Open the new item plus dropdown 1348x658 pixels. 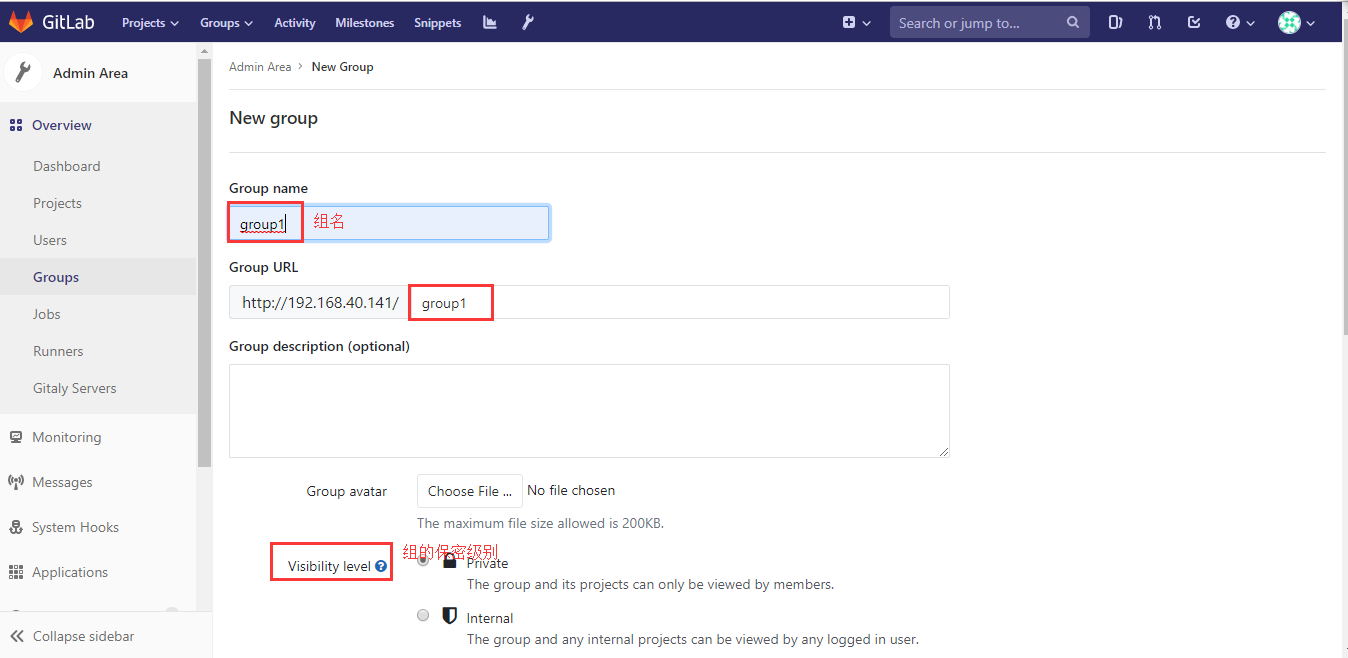856,22
